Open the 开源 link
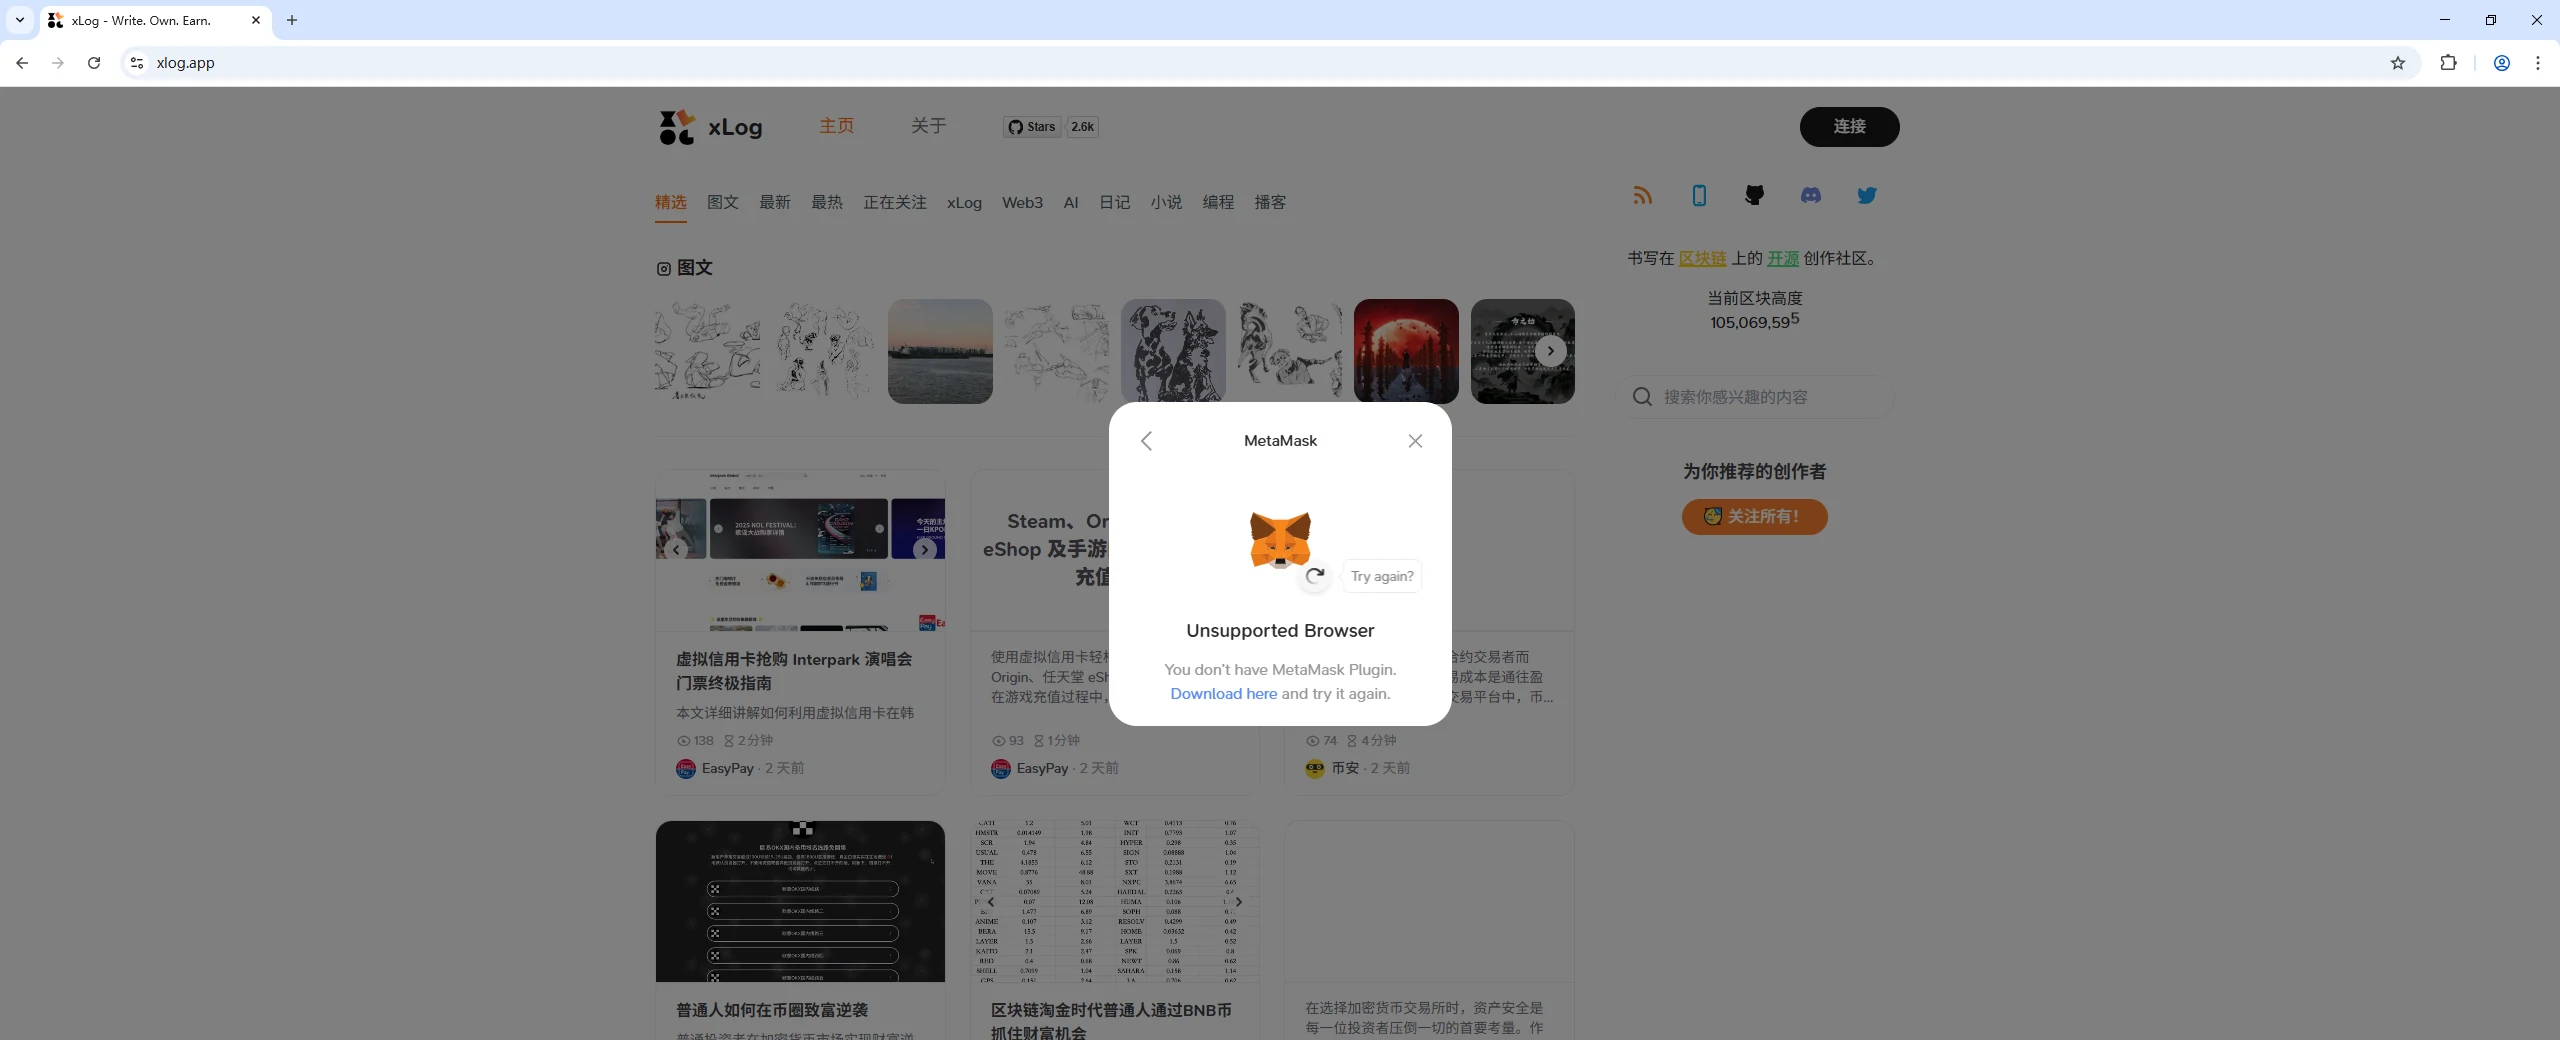2560x1040 pixels. (x=1783, y=258)
